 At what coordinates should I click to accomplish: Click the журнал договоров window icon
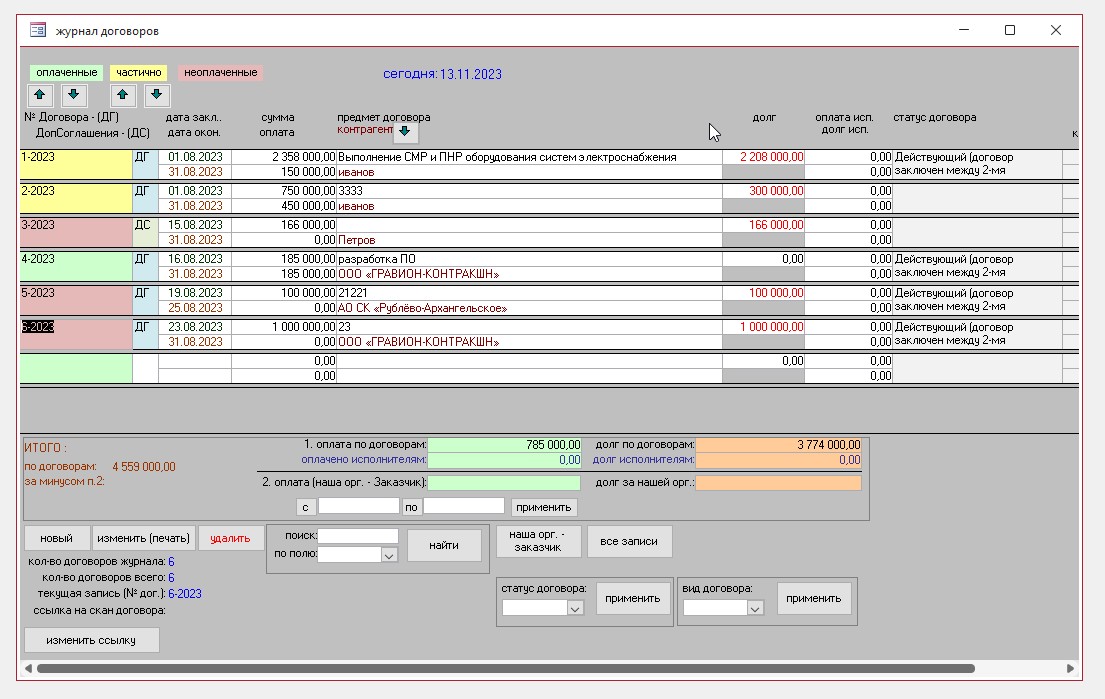tap(38, 31)
